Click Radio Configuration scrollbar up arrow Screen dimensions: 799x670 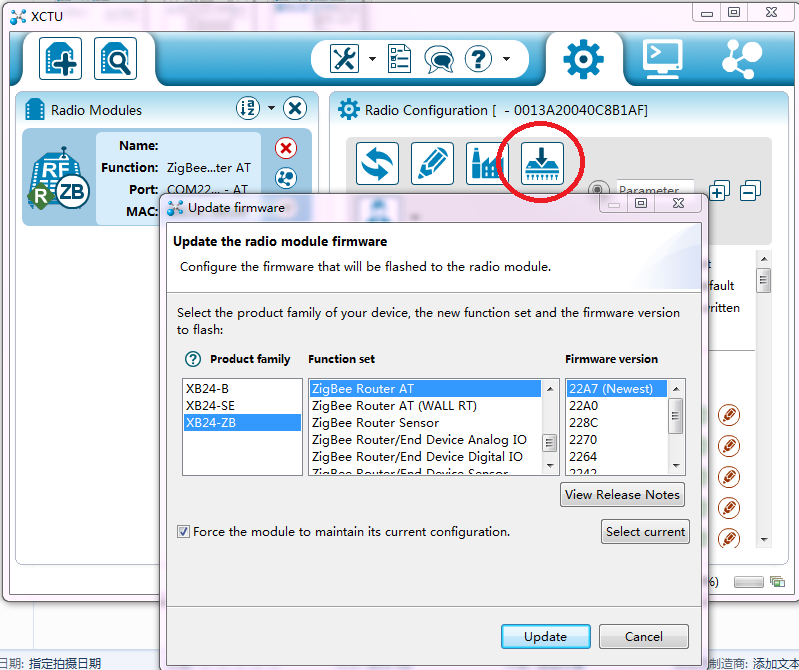(764, 259)
